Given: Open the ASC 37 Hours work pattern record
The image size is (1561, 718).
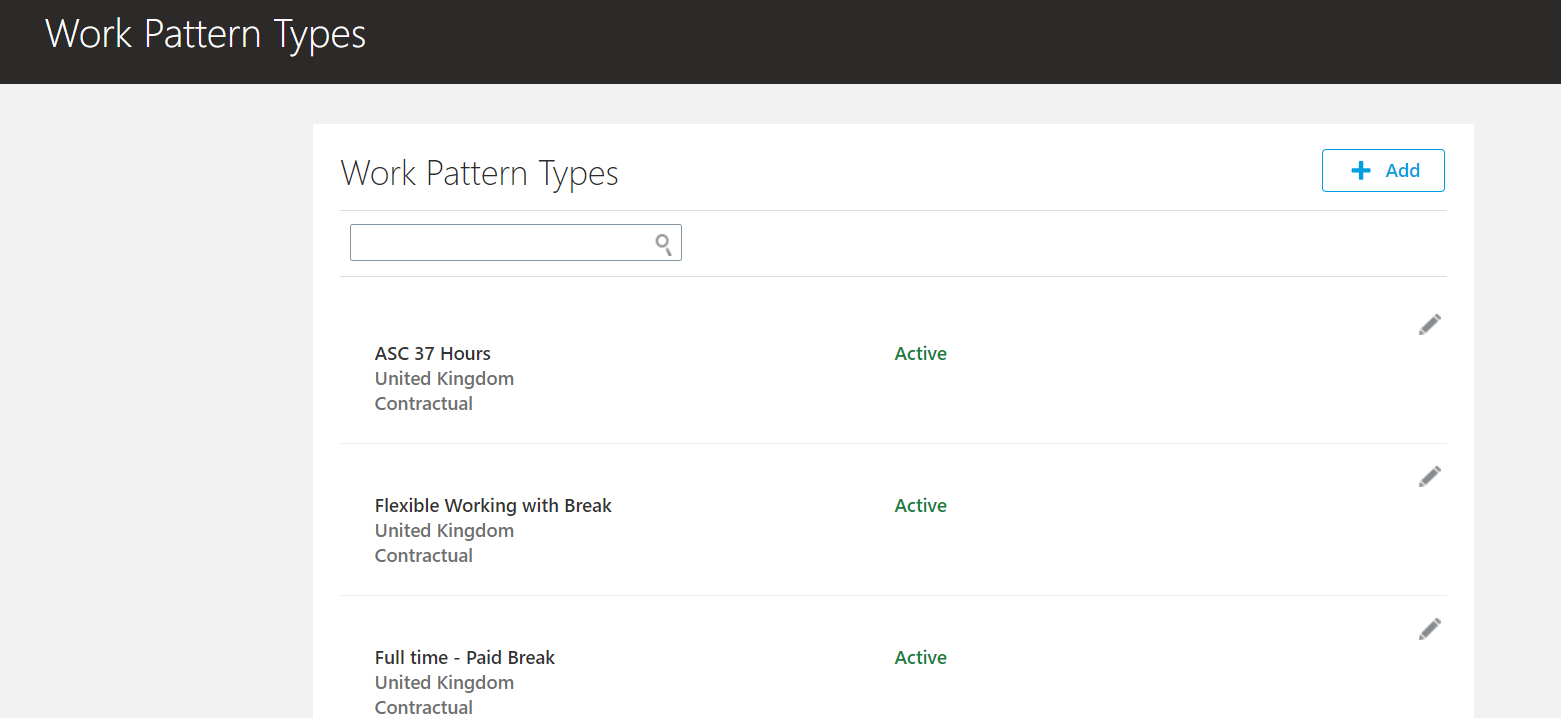Looking at the screenshot, I should [432, 353].
